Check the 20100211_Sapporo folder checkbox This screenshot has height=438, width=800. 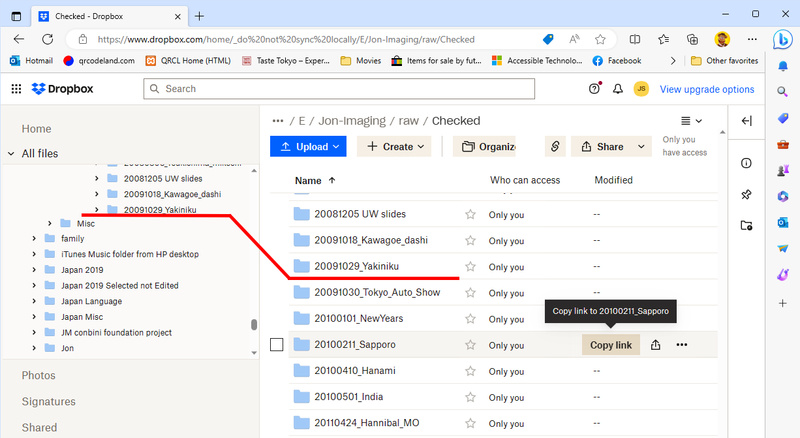[277, 345]
